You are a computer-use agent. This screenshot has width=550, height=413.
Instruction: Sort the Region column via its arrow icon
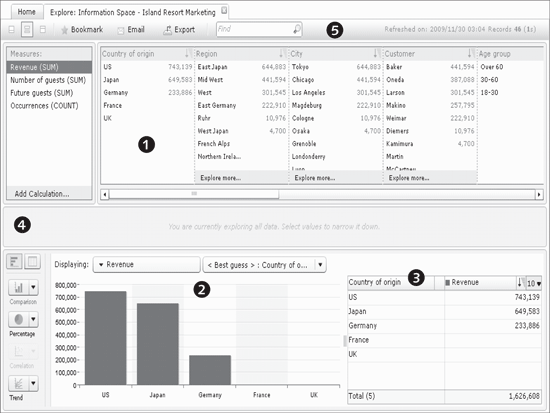(281, 53)
